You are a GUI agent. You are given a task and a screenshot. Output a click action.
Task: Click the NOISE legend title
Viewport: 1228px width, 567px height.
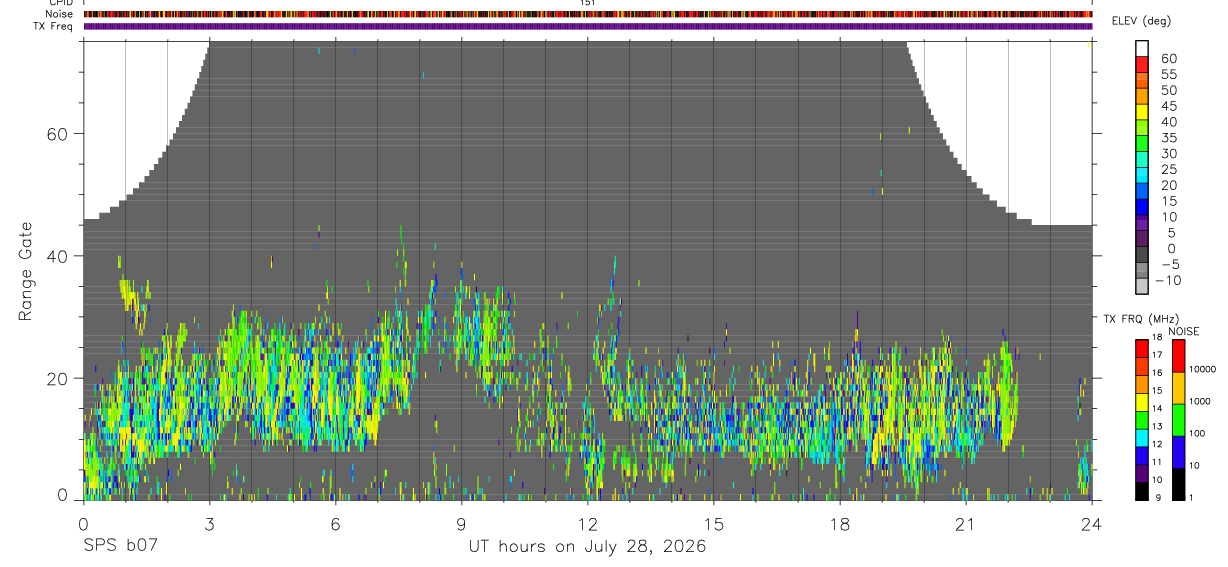[1183, 331]
